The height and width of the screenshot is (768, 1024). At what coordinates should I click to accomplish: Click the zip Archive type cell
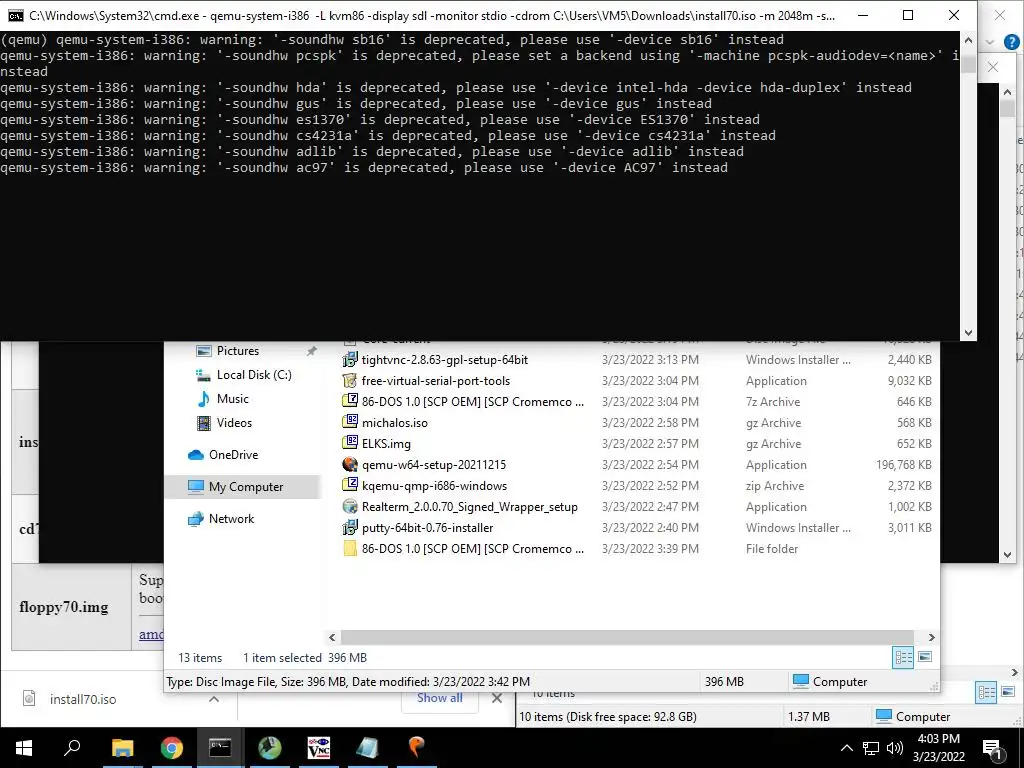775,486
